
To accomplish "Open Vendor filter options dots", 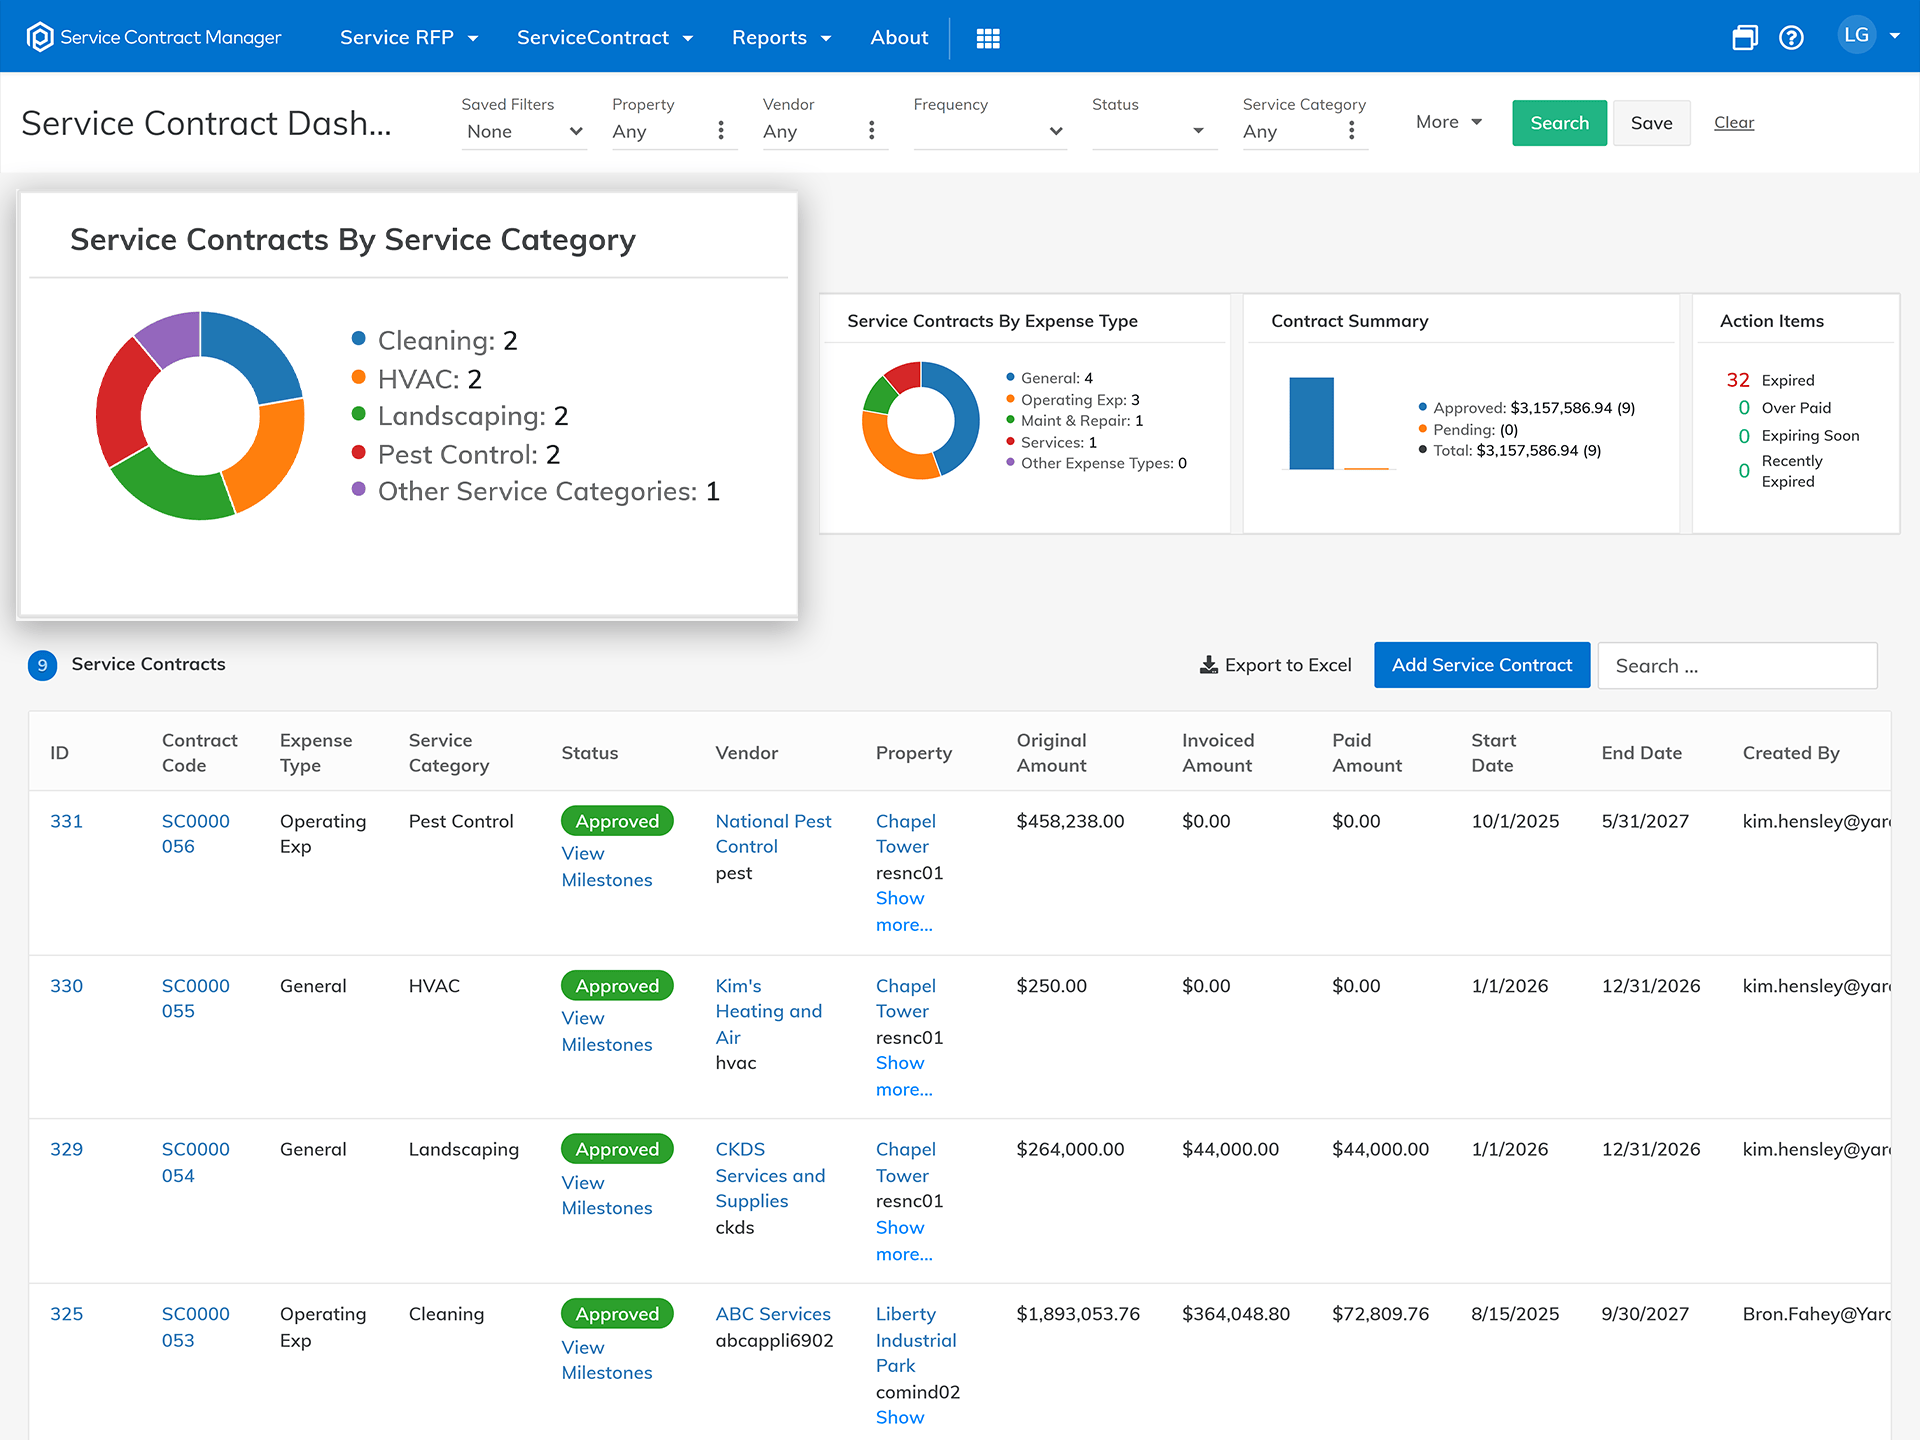I will point(872,131).
